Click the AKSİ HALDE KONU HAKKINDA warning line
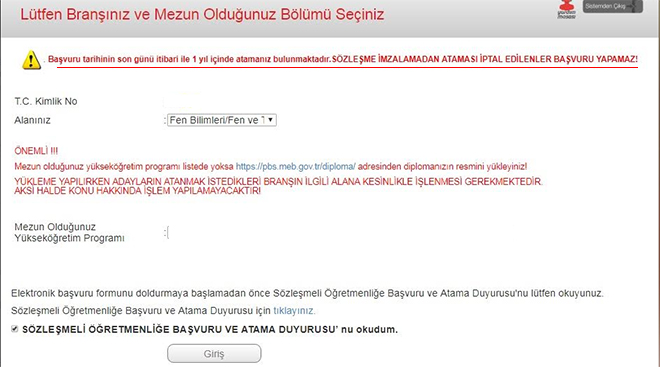 pyautogui.click(x=137, y=191)
